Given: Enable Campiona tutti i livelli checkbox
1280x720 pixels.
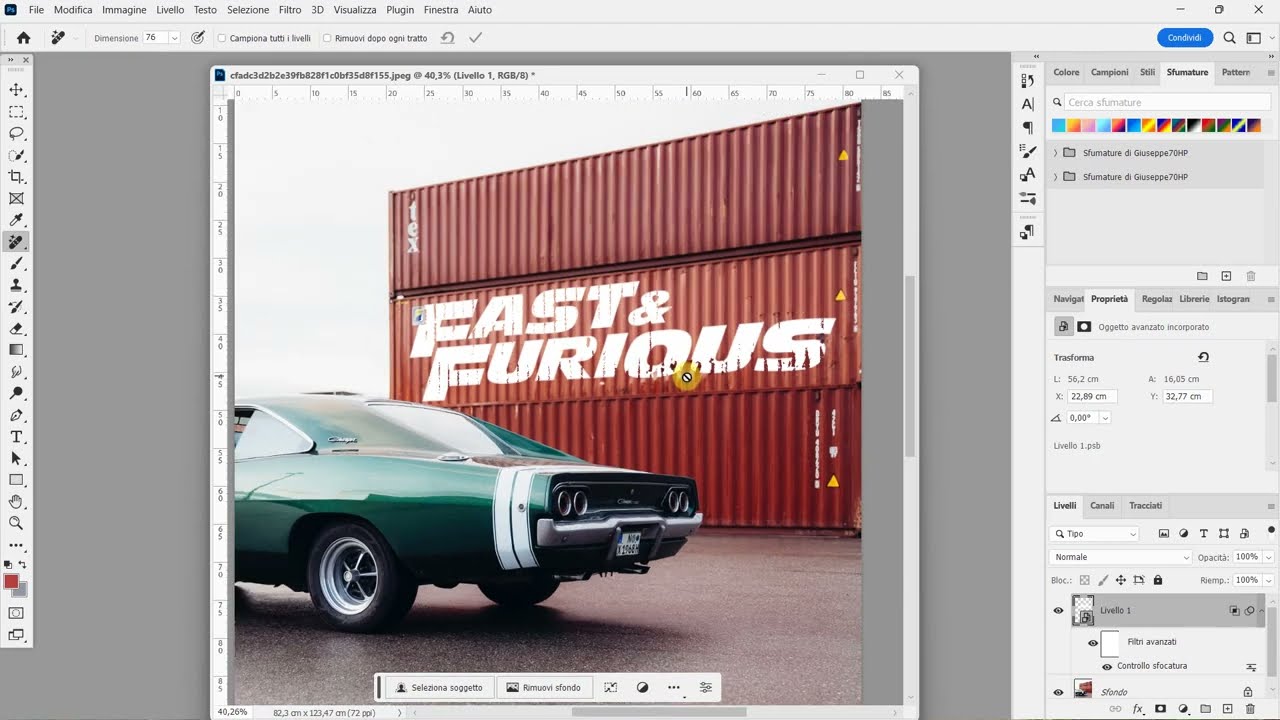Looking at the screenshot, I should 222,38.
